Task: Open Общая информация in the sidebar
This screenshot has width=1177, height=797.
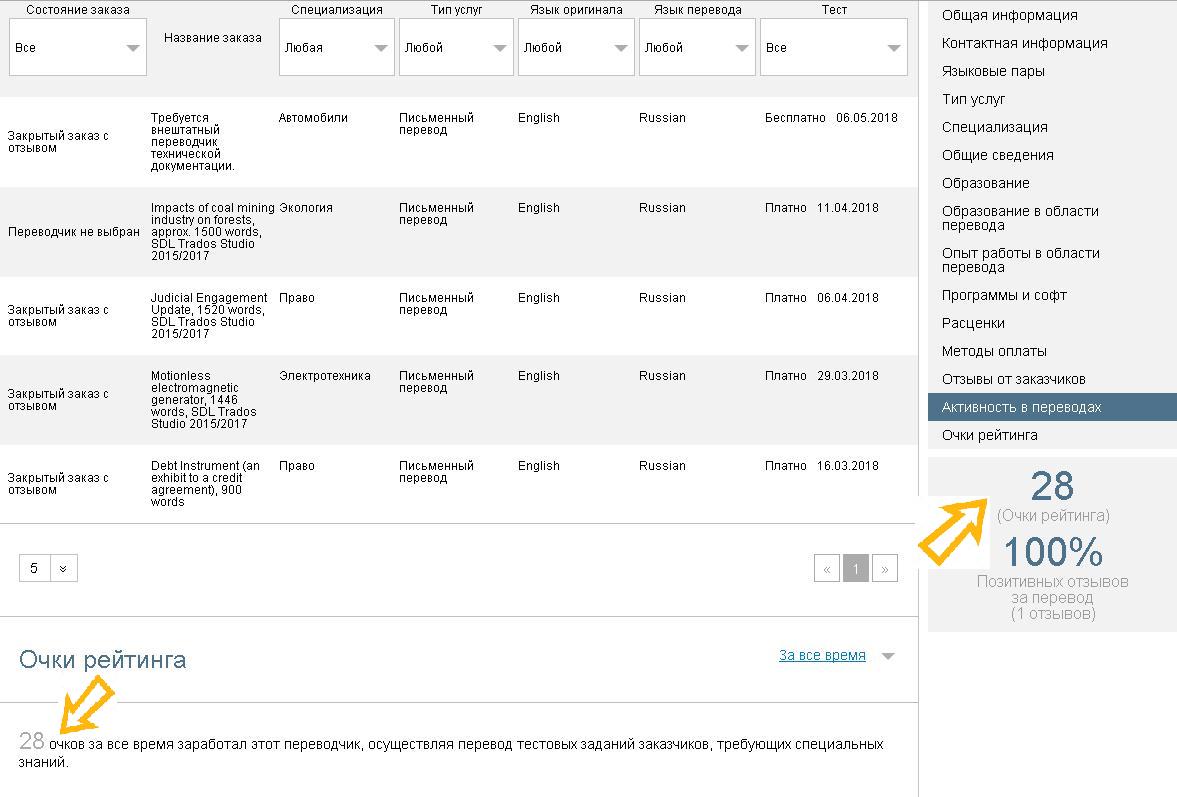Action: [1009, 15]
